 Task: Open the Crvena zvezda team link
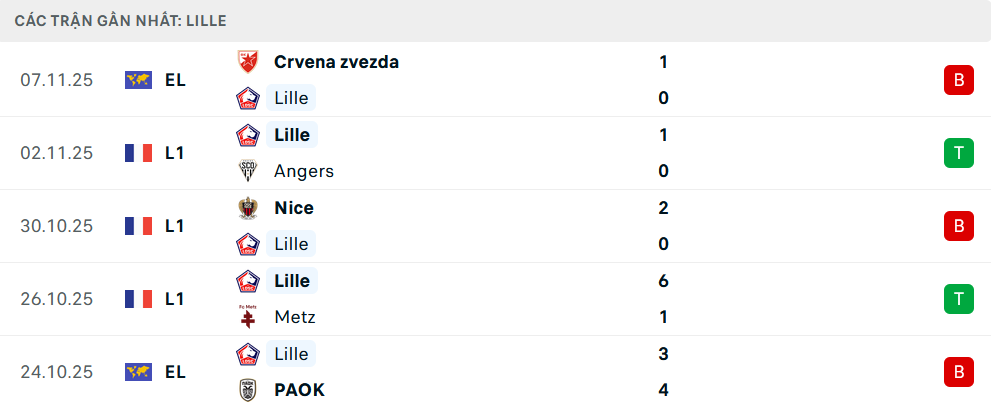(x=336, y=62)
